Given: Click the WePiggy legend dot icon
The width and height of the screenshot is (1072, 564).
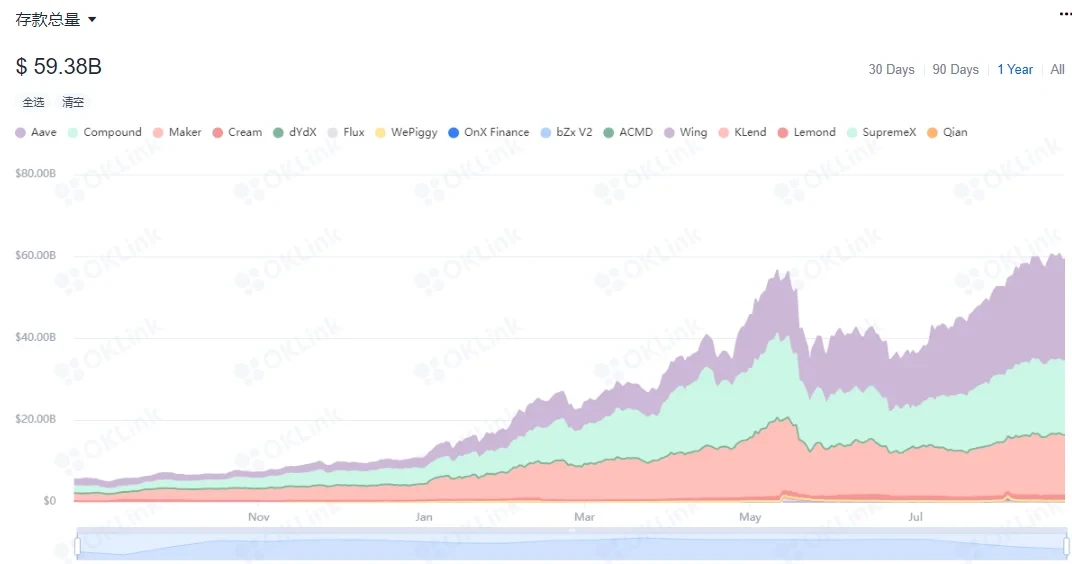Looking at the screenshot, I should pyautogui.click(x=380, y=132).
